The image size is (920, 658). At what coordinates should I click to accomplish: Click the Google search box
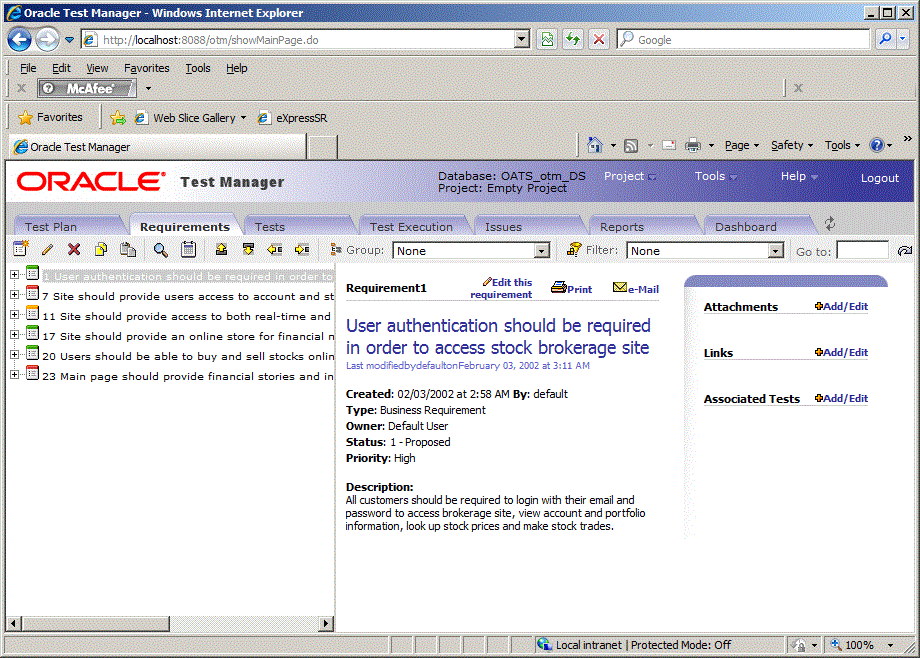pyautogui.click(x=743, y=39)
